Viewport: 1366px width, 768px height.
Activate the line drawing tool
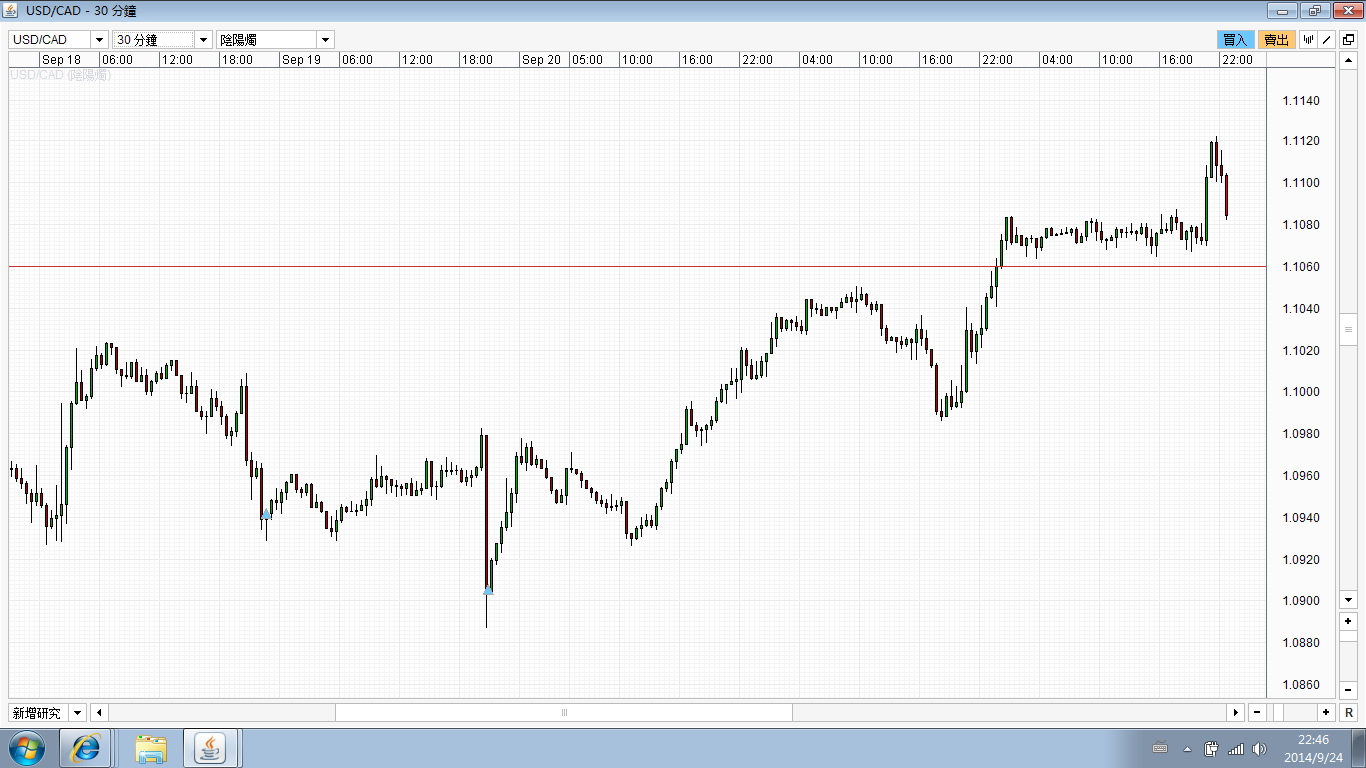coord(1327,40)
